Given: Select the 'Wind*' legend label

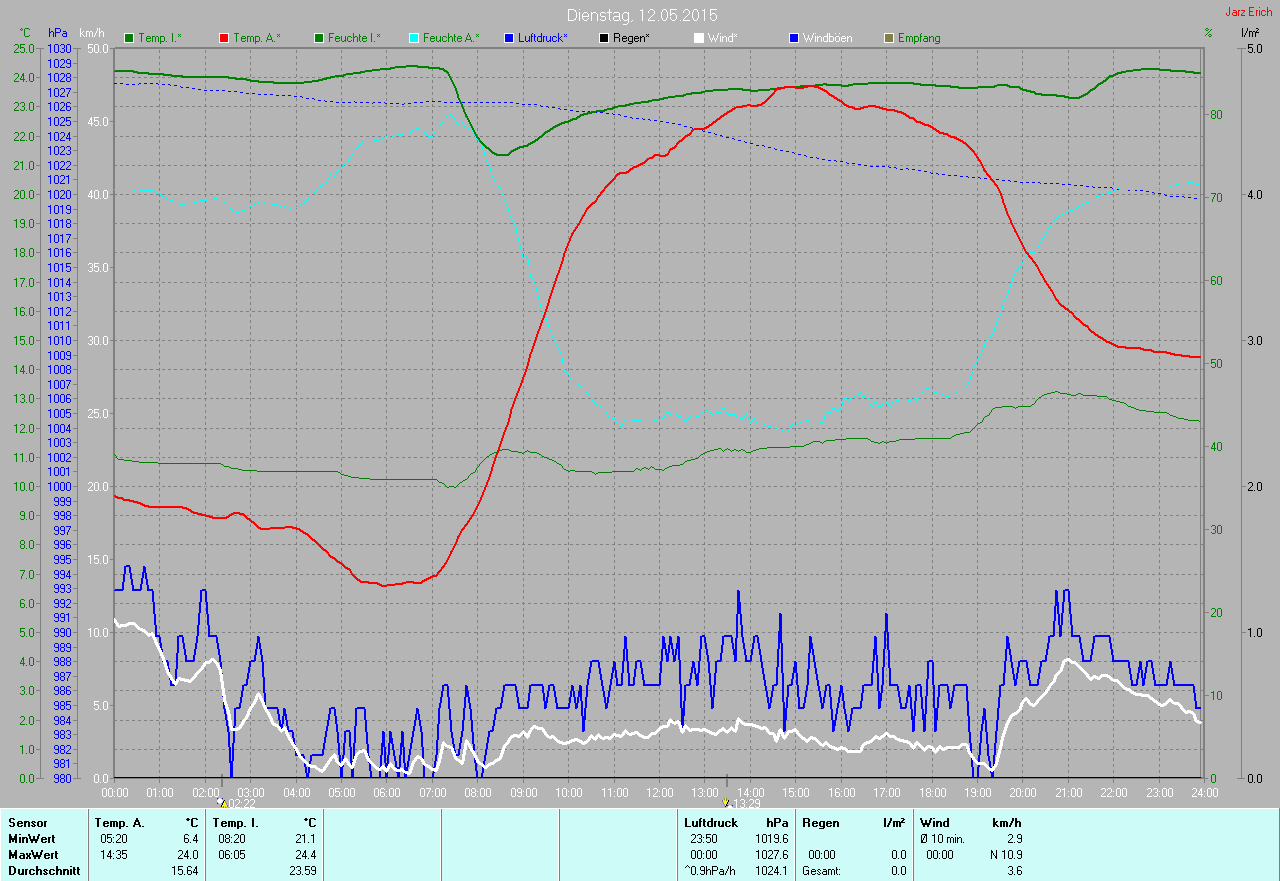Looking at the screenshot, I should tap(723, 38).
